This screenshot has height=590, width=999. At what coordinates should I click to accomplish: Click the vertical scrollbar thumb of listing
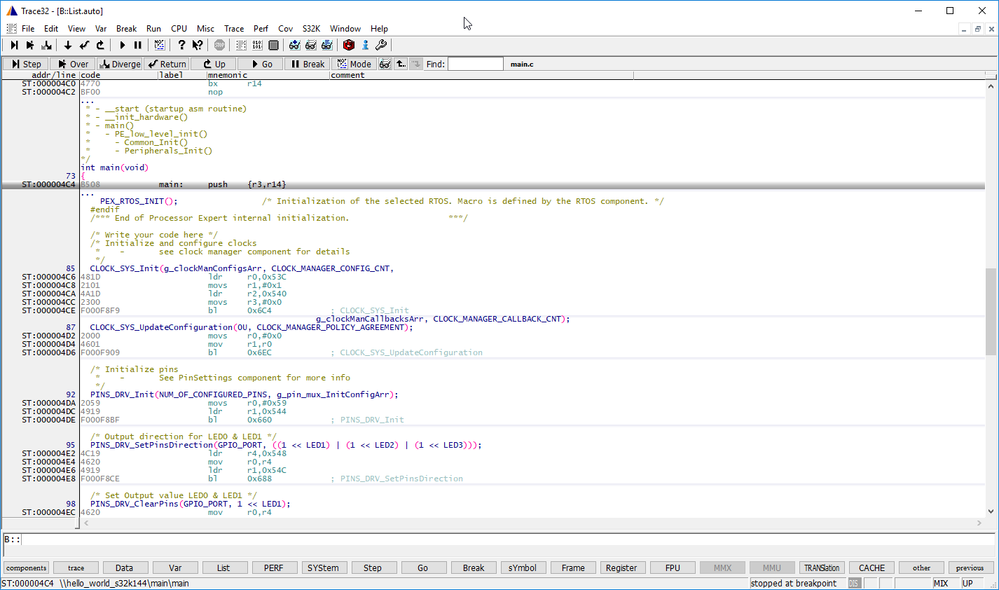pyautogui.click(x=990, y=311)
